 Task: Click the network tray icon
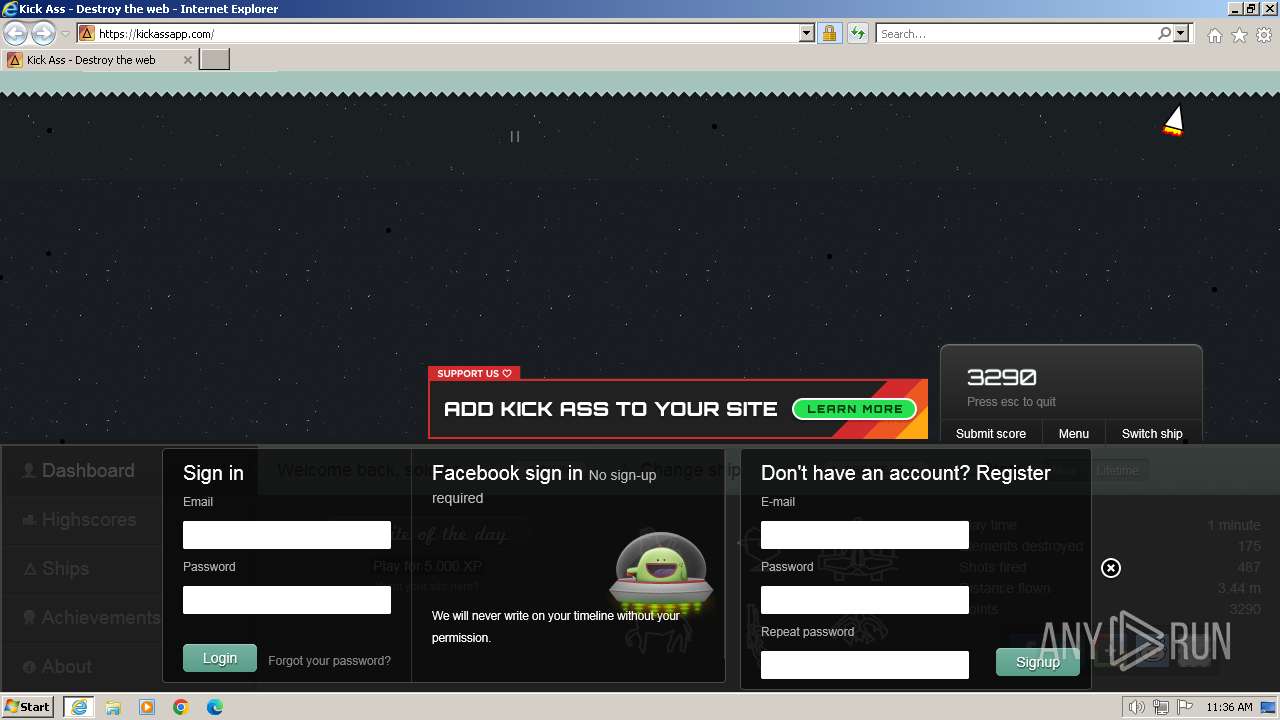point(1160,707)
